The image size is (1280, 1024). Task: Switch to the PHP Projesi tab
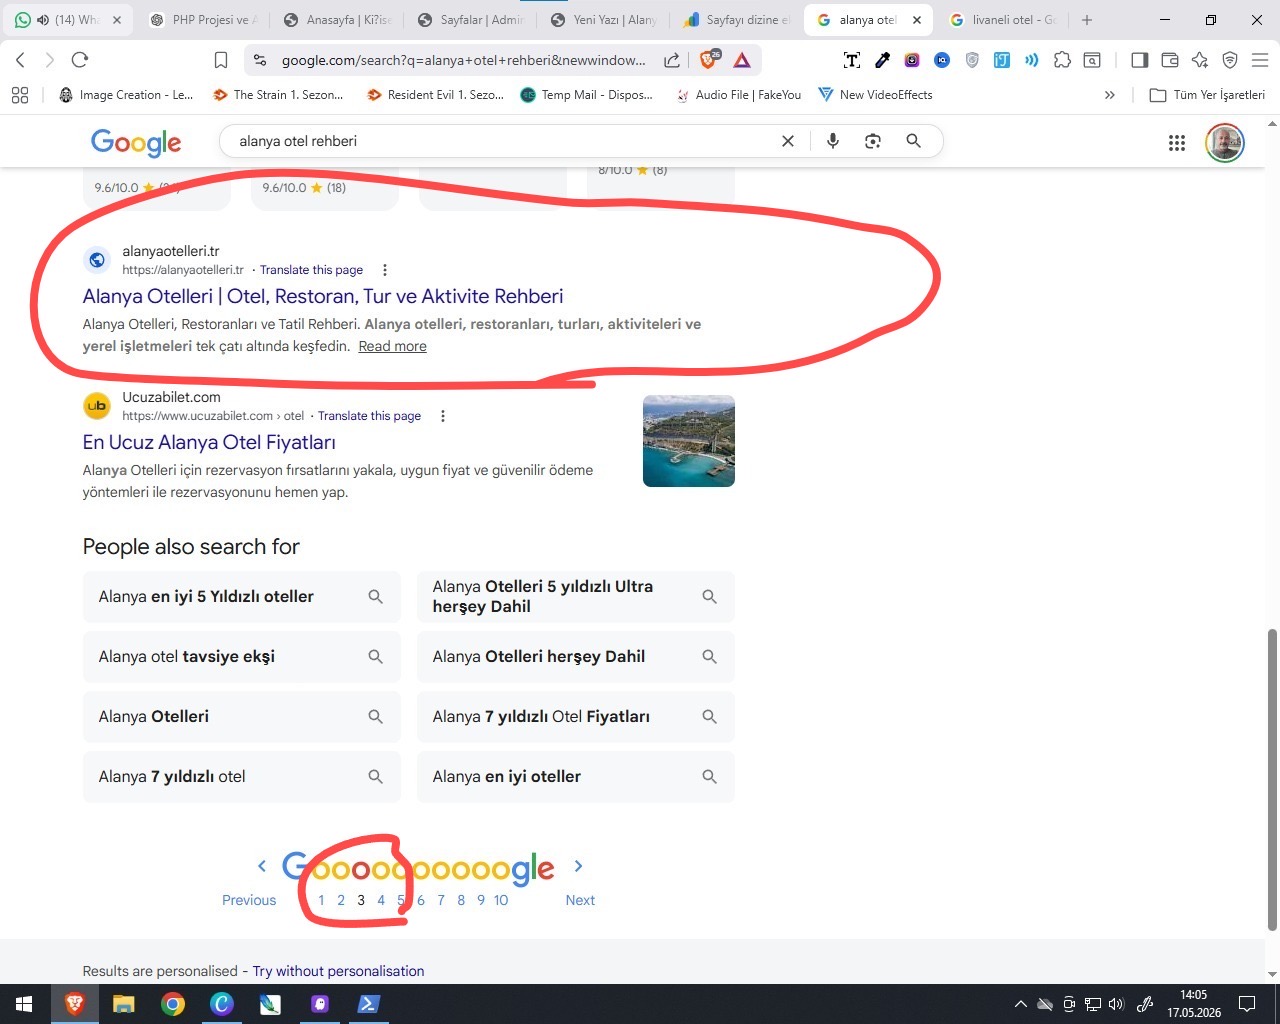(203, 20)
